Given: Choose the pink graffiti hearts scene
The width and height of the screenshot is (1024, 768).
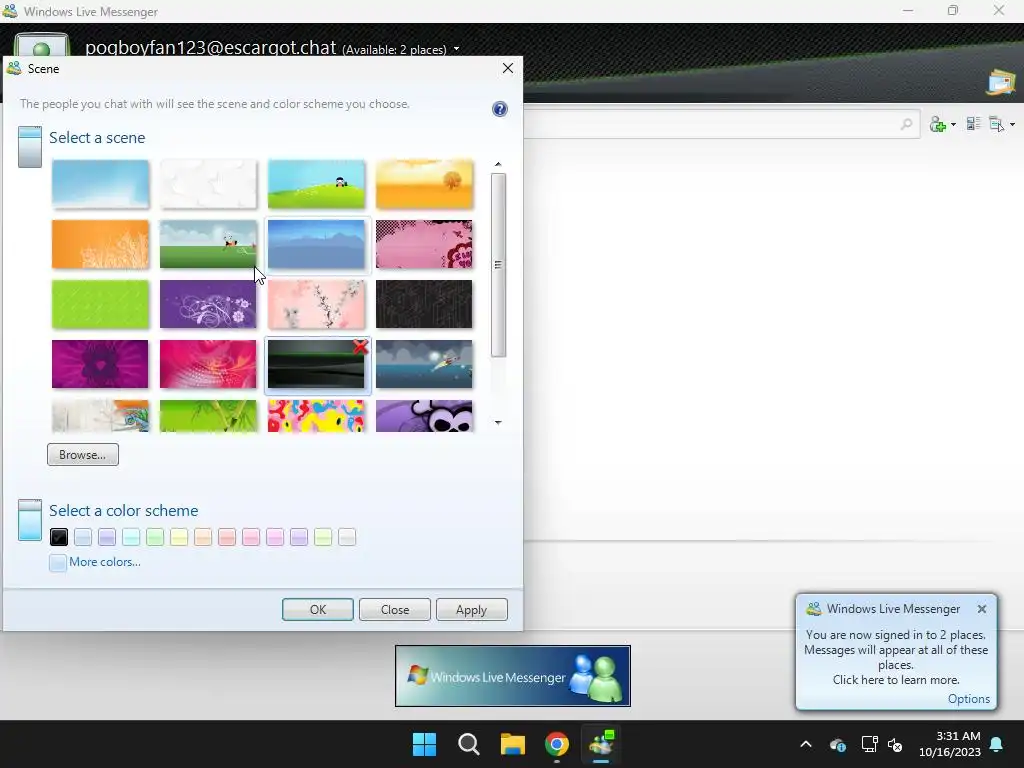Looking at the screenshot, I should click(424, 244).
